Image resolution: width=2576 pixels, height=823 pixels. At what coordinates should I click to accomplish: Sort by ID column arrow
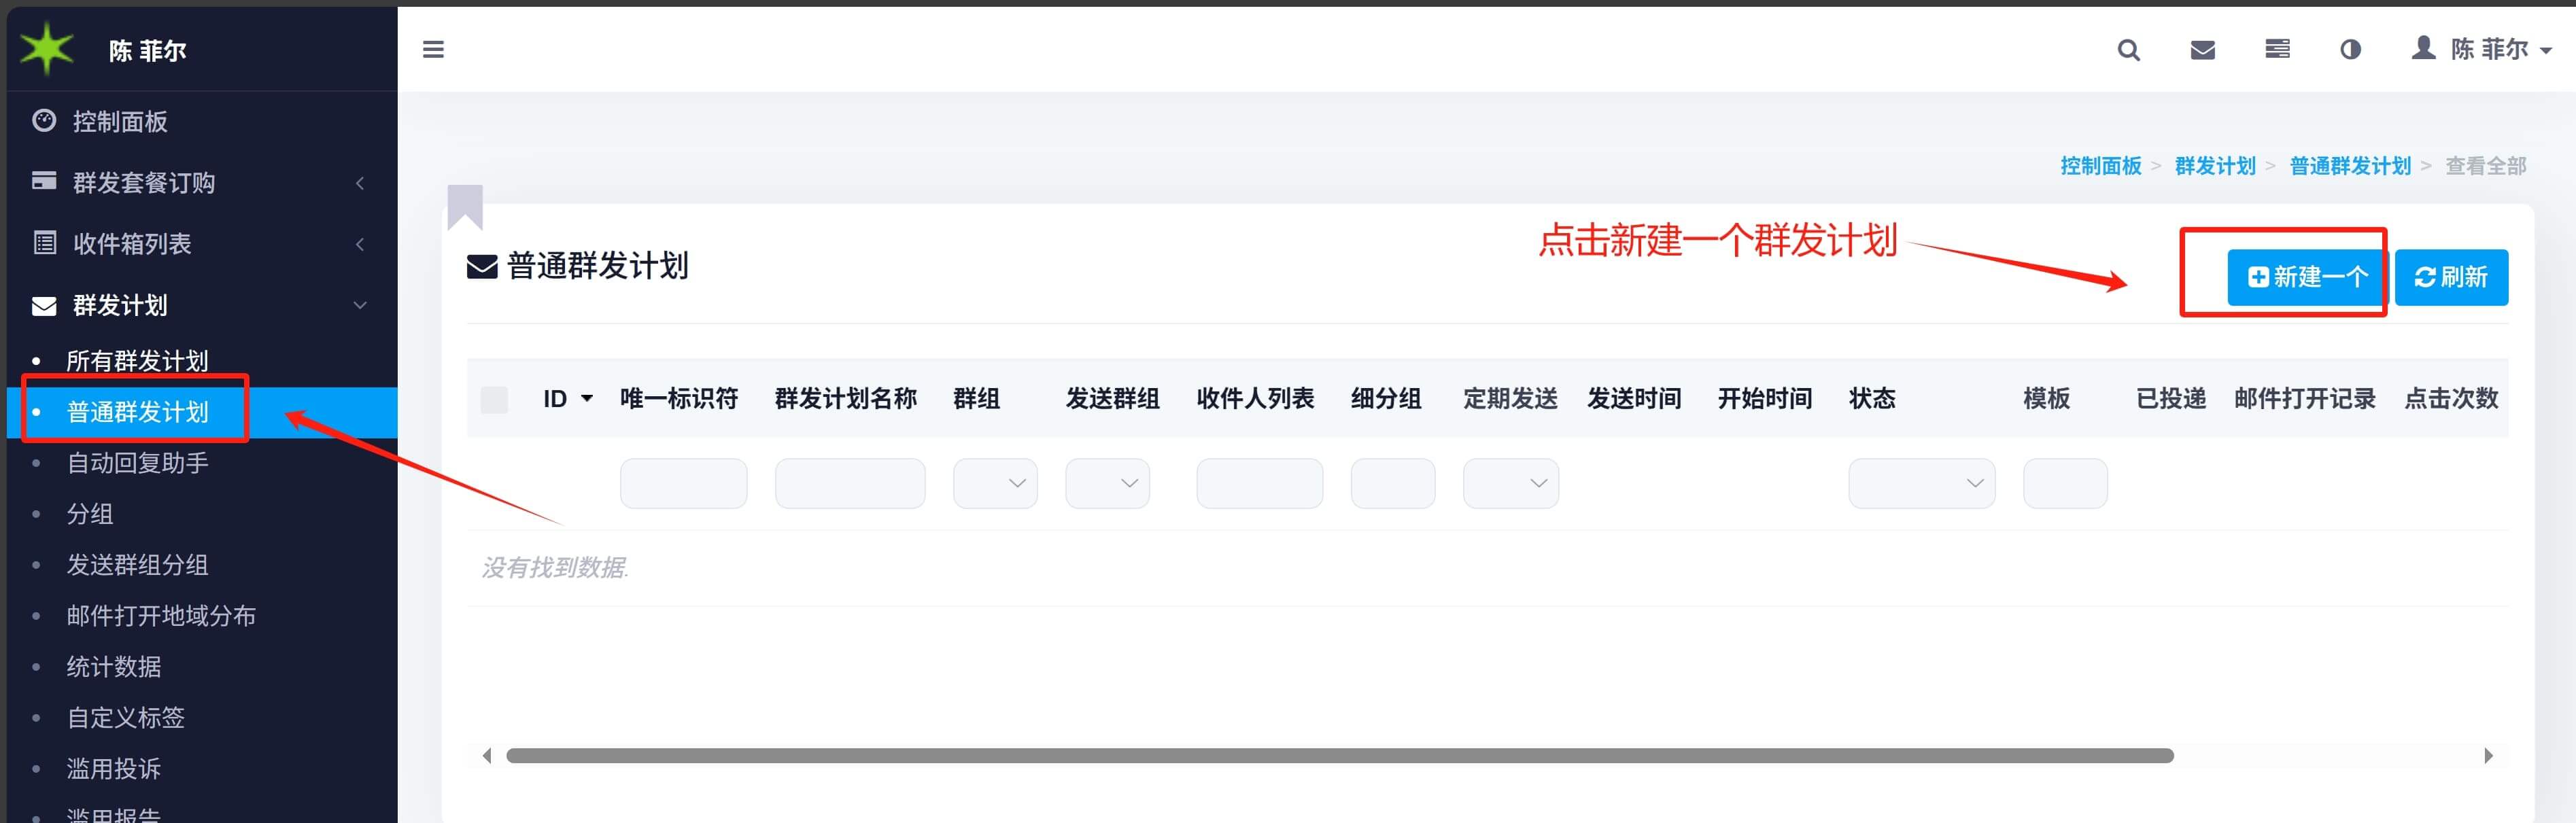coord(587,399)
